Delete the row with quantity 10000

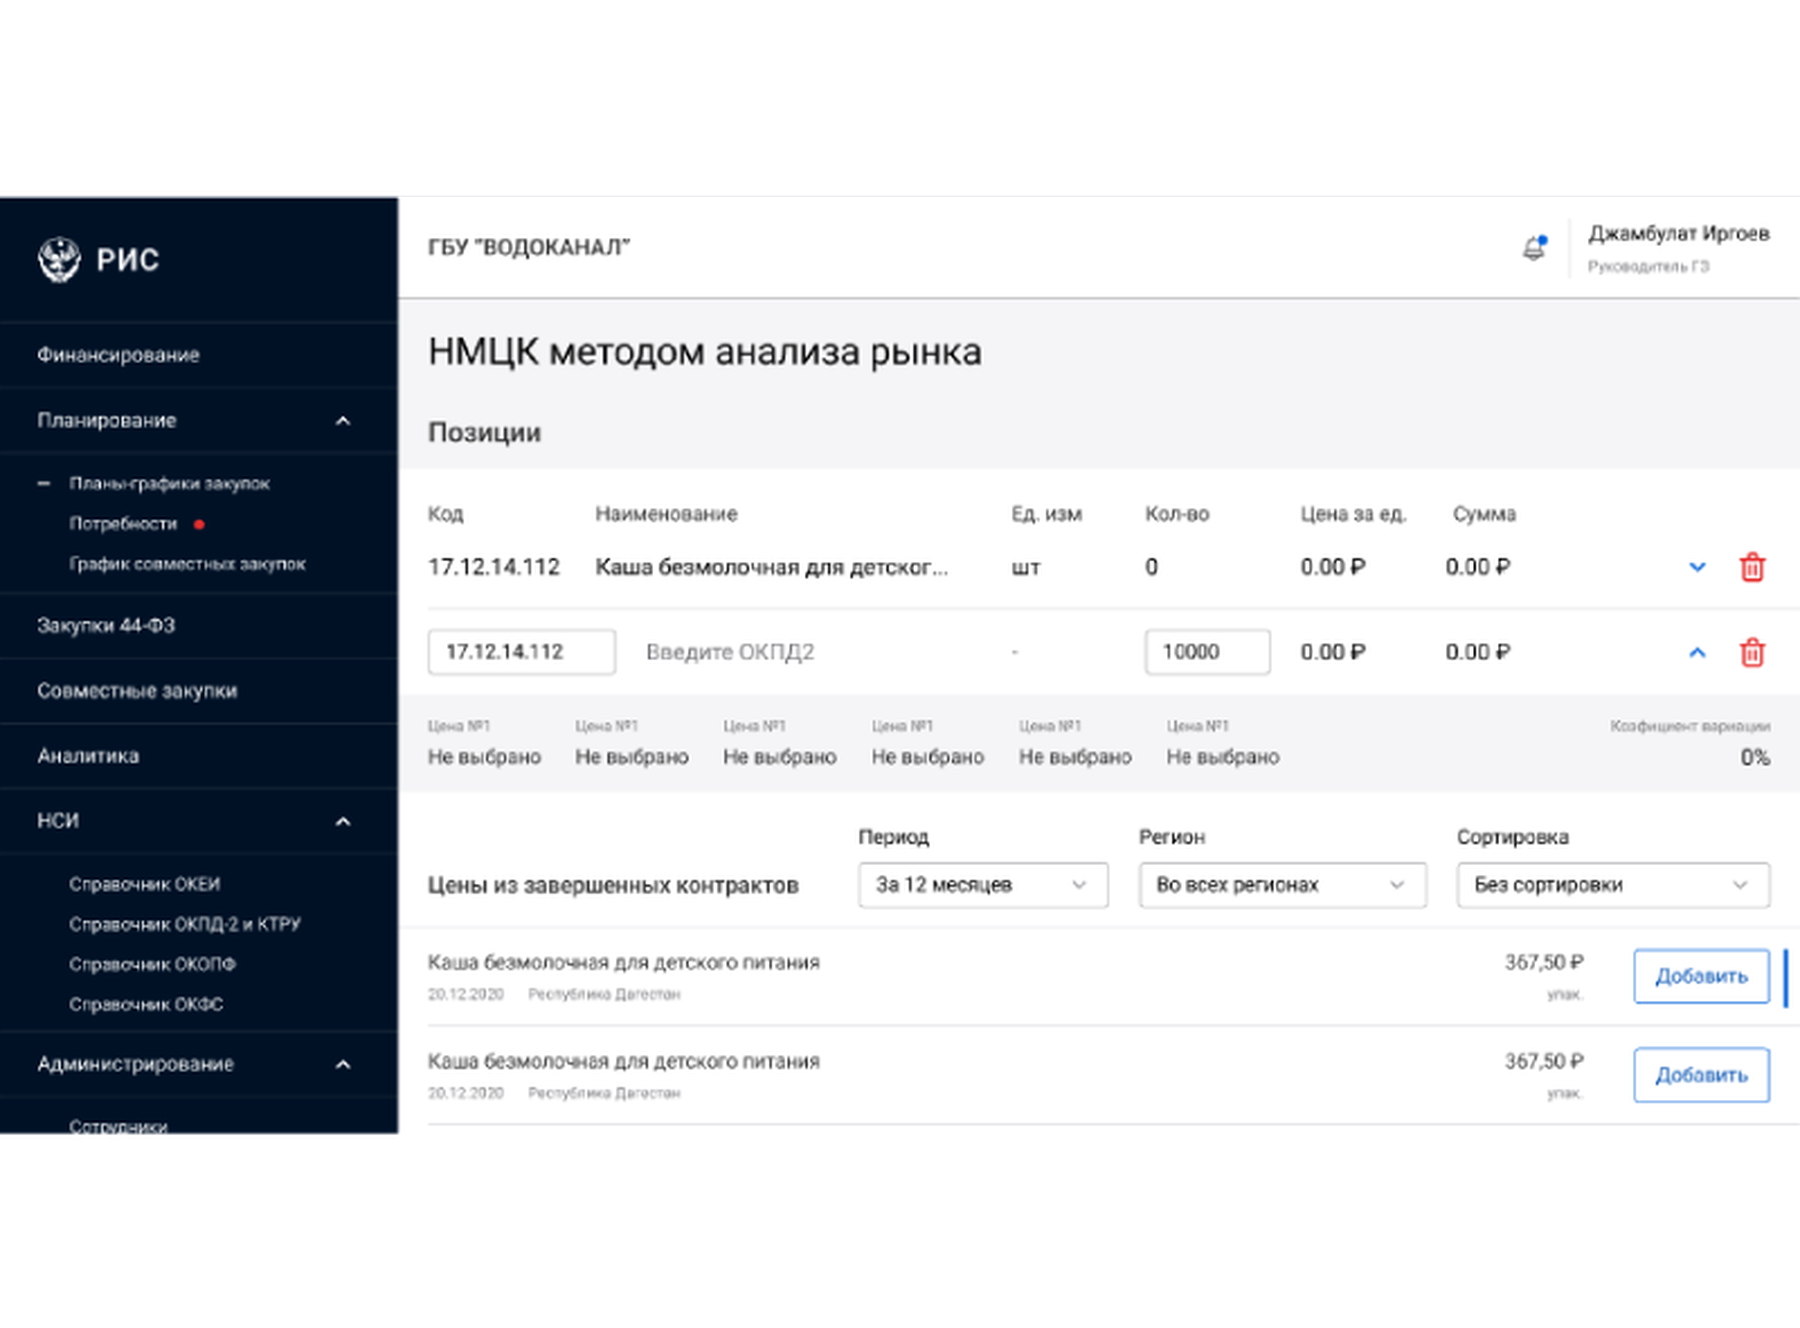coord(1752,652)
